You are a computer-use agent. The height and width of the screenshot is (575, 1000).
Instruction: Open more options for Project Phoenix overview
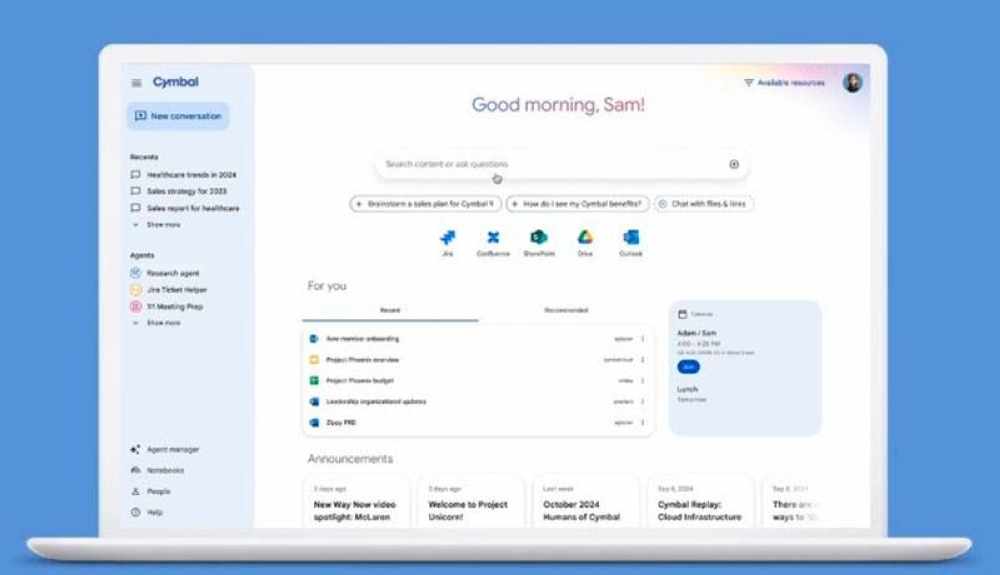643,360
